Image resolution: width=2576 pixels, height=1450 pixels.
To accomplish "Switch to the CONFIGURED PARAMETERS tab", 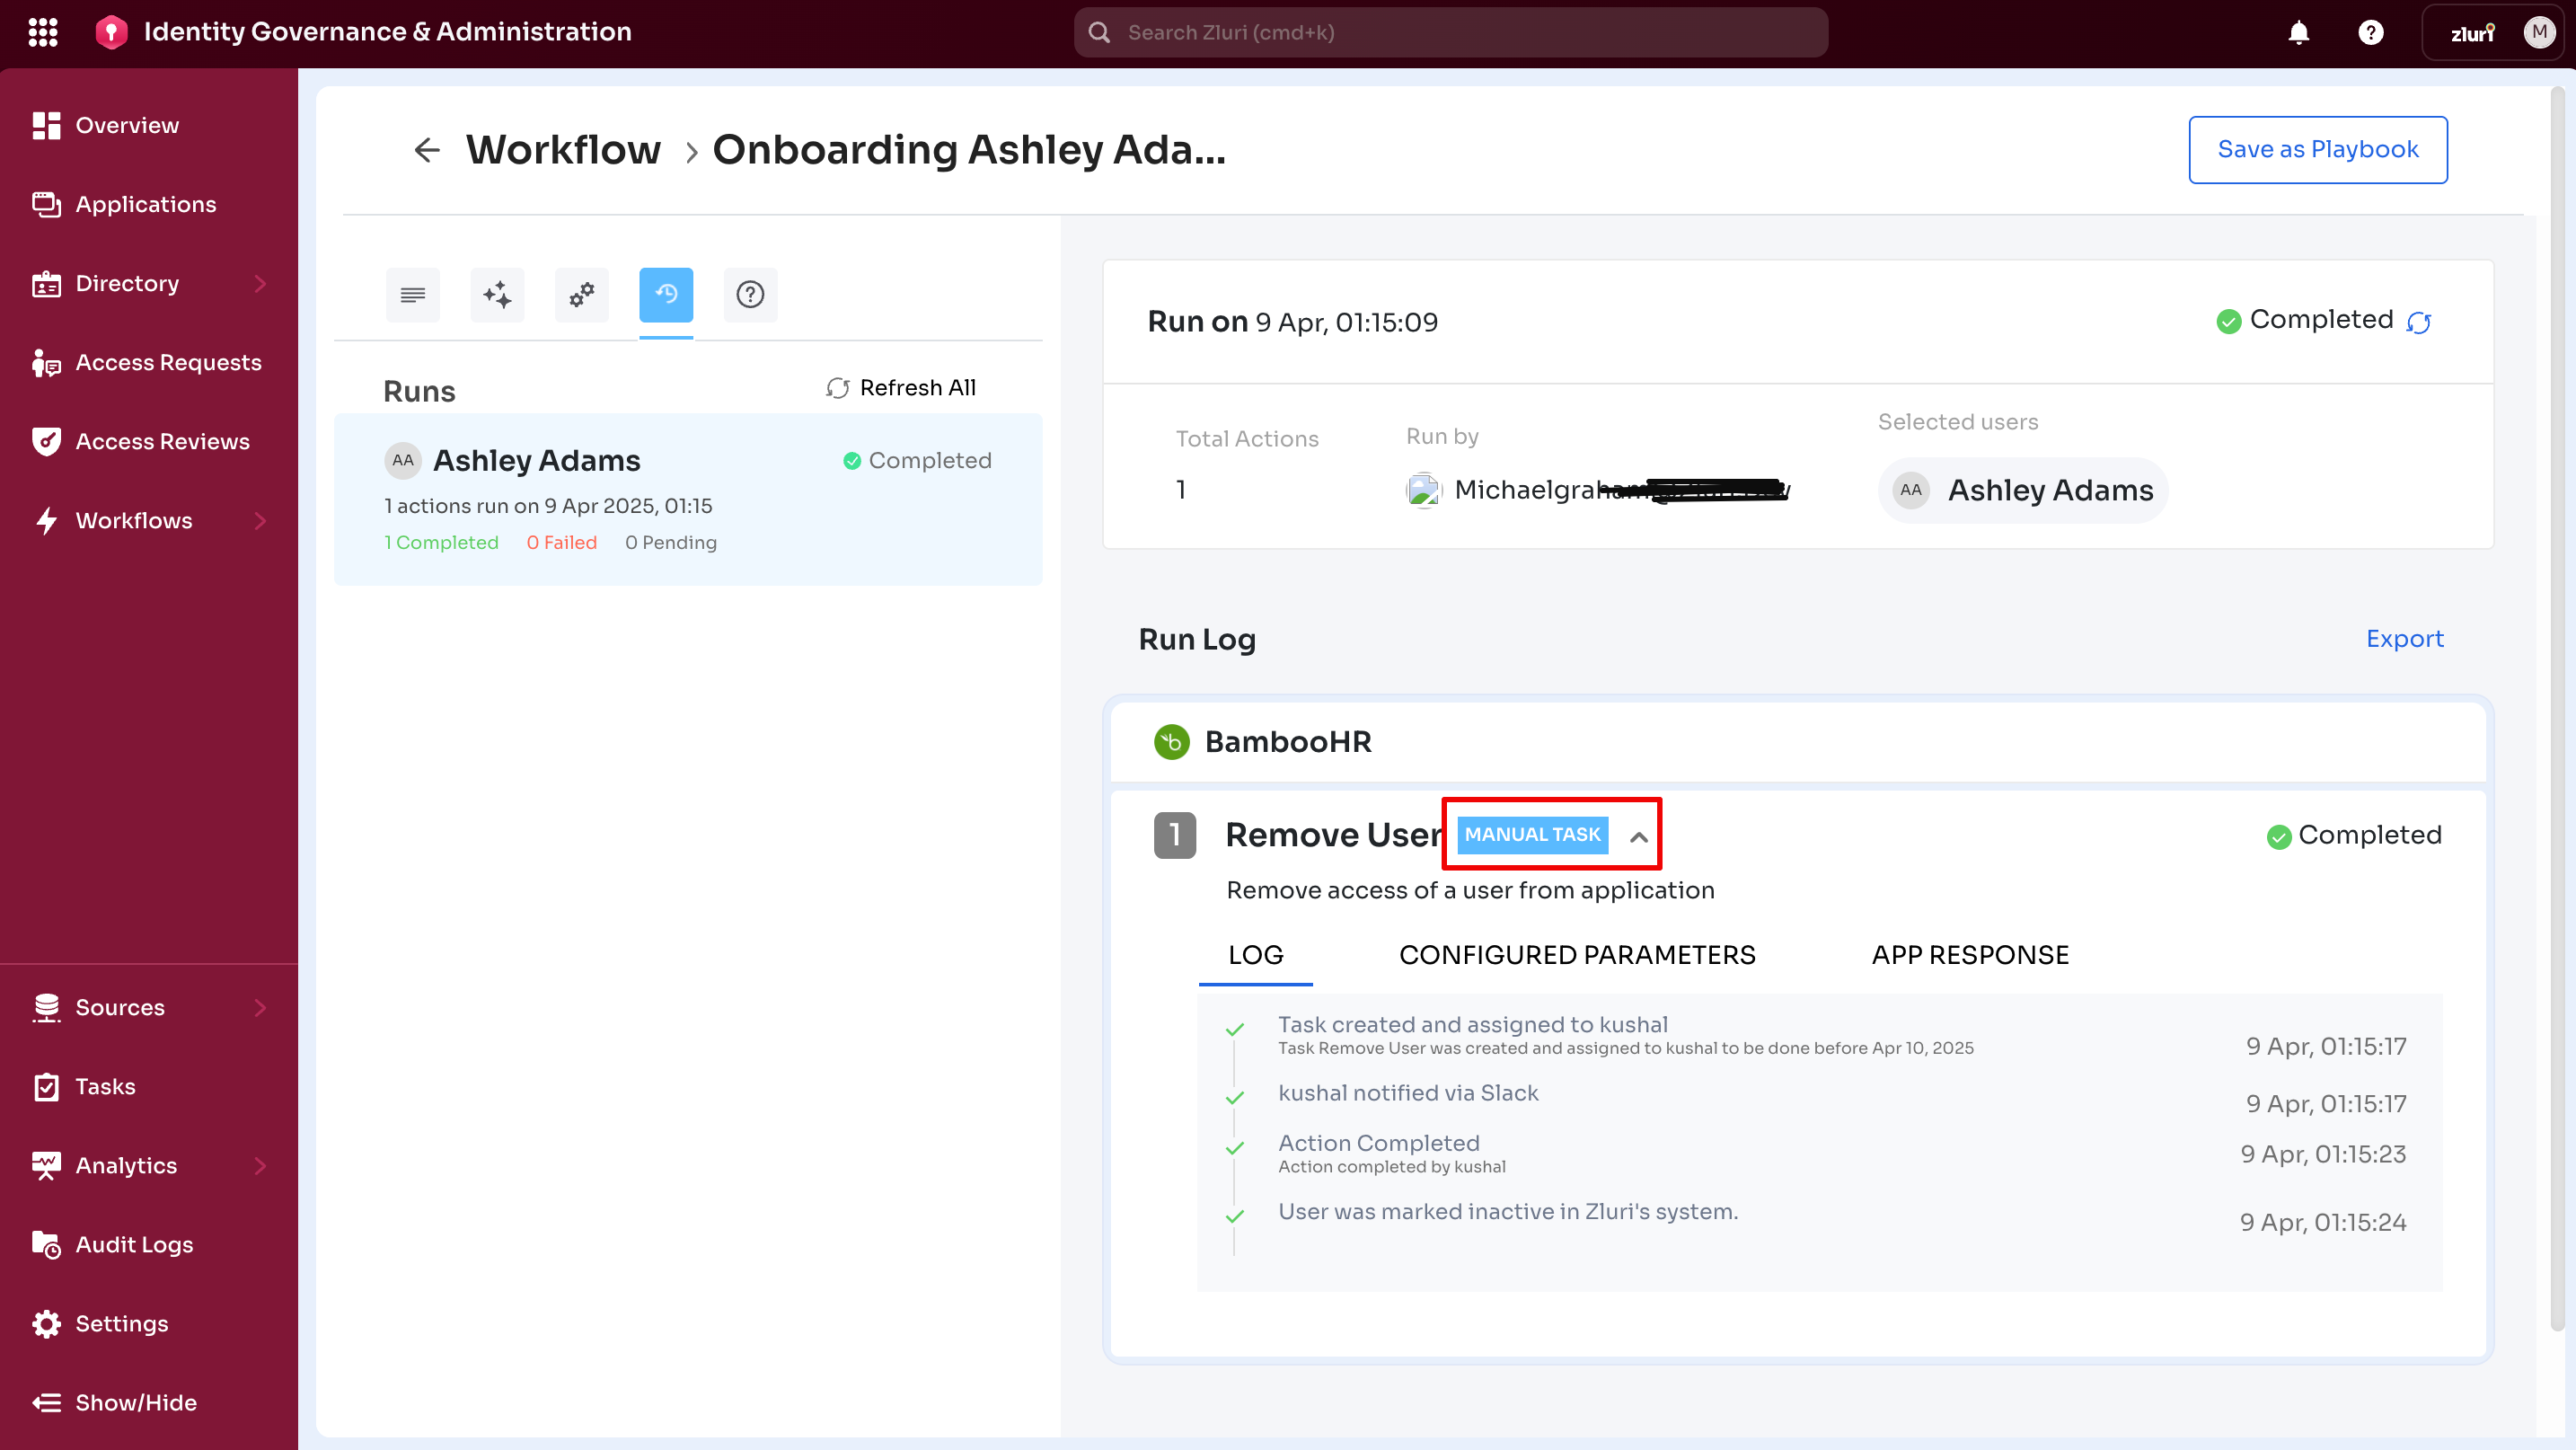I will (1576, 955).
